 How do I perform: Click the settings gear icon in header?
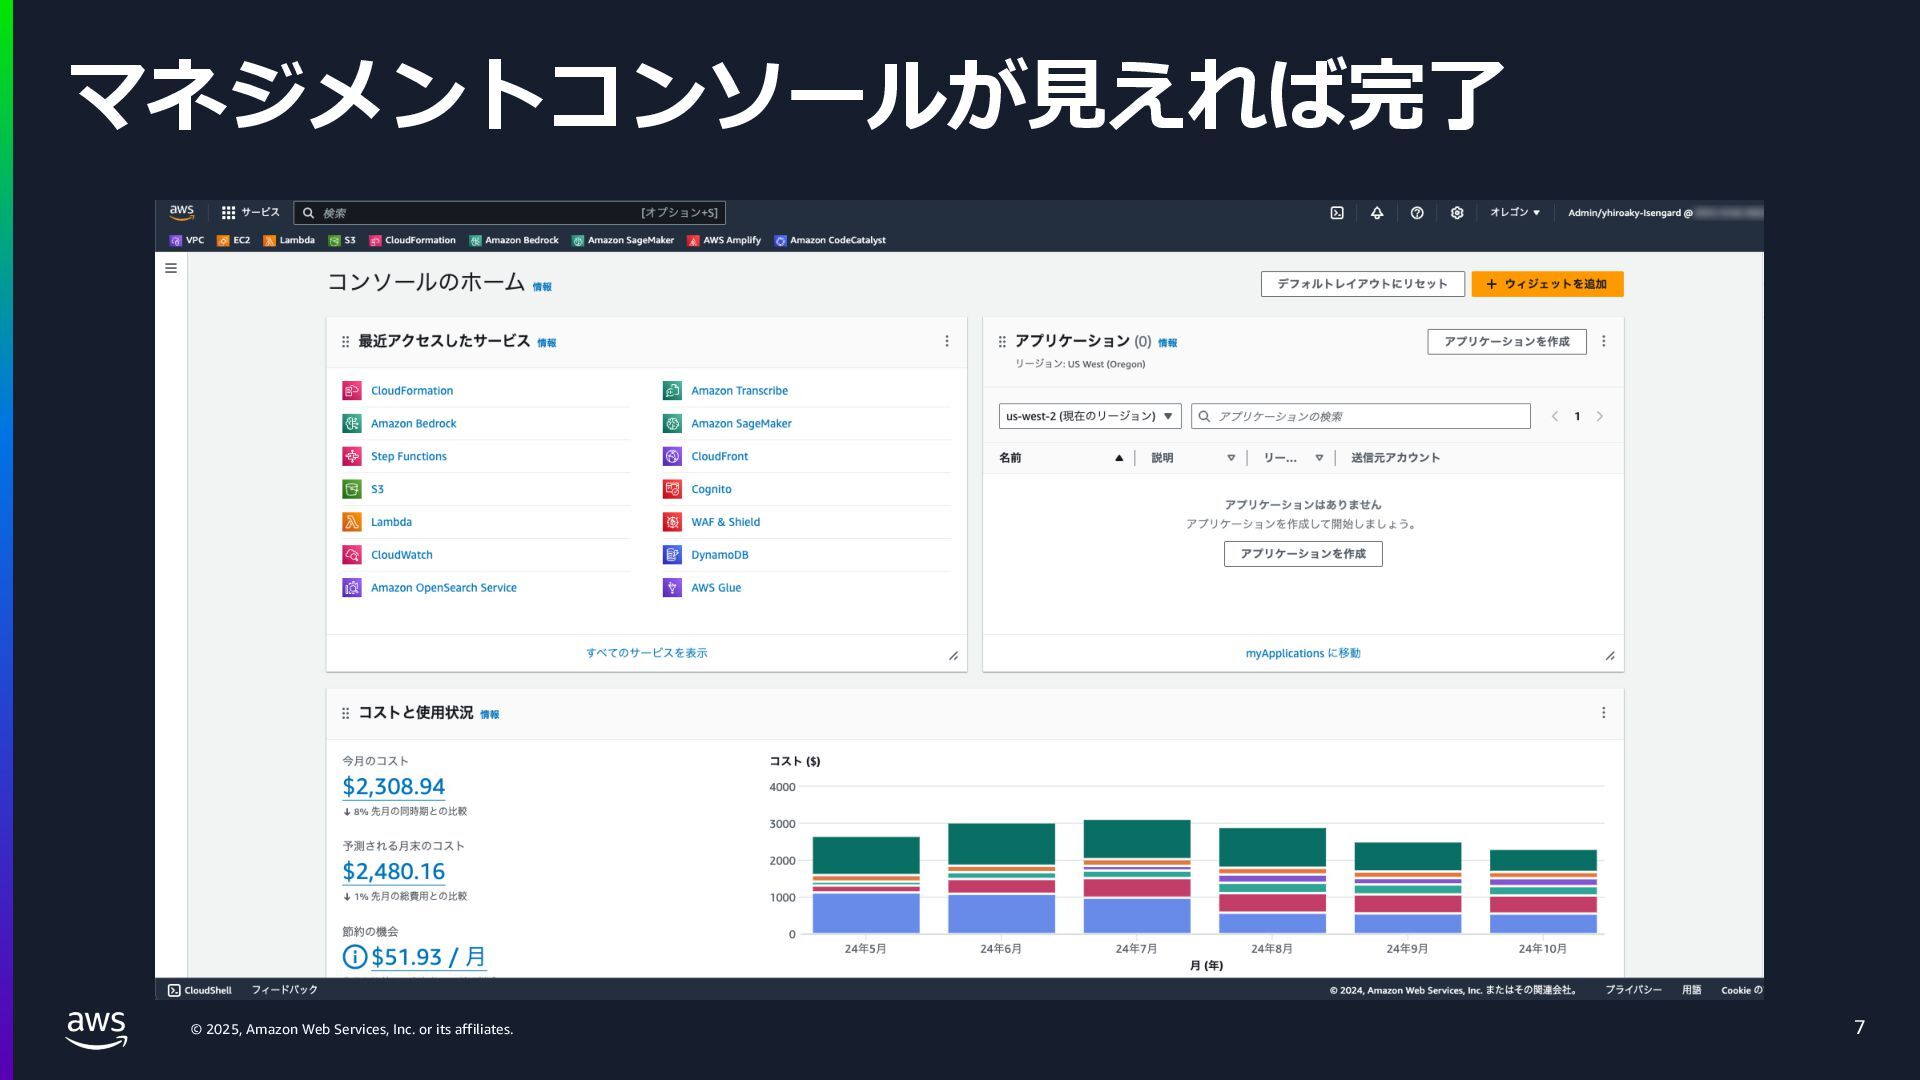click(1457, 213)
